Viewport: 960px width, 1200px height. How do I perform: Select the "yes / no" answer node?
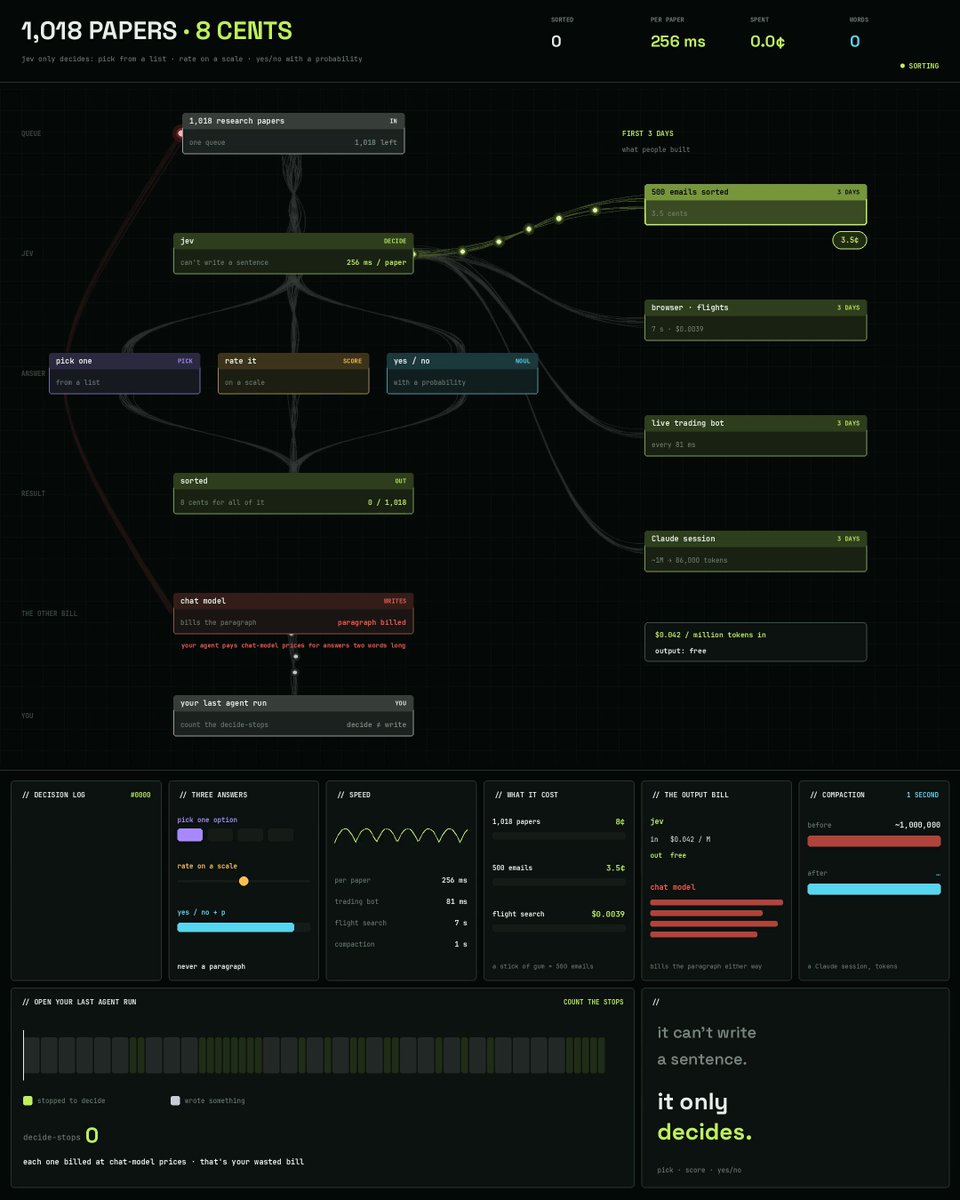pos(462,373)
